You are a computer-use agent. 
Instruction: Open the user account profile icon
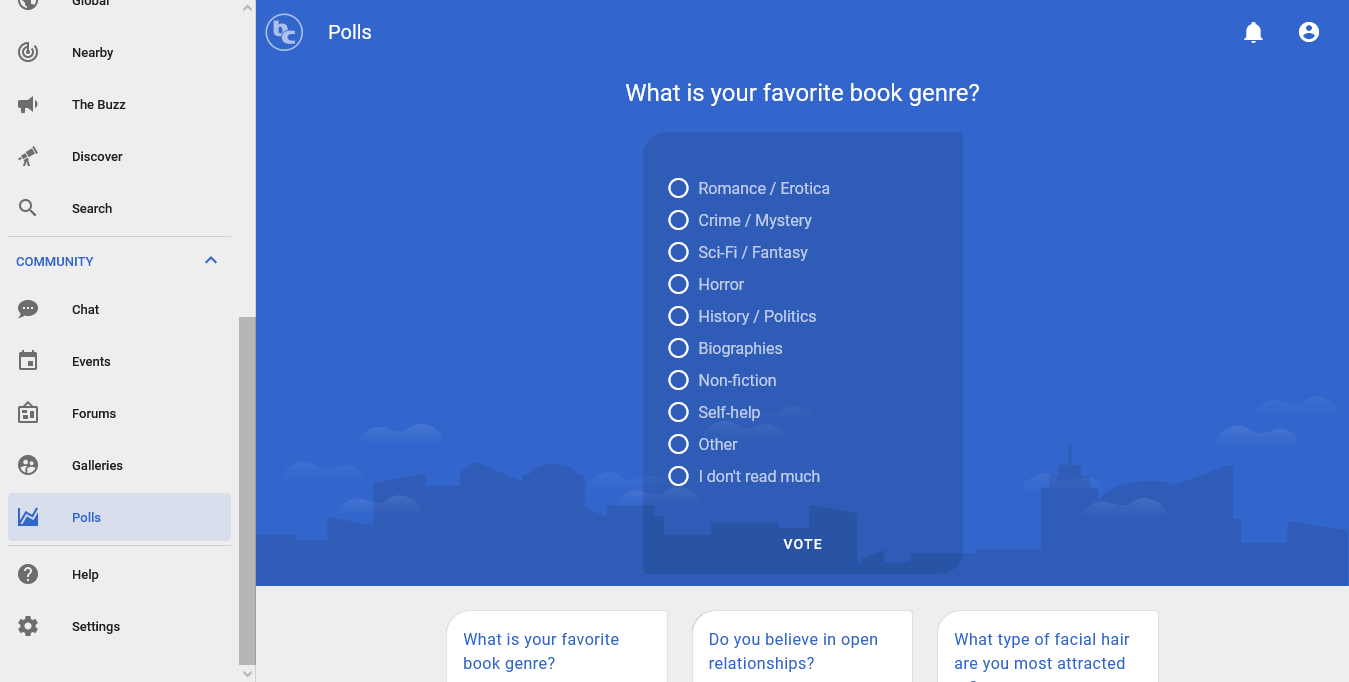(1309, 32)
